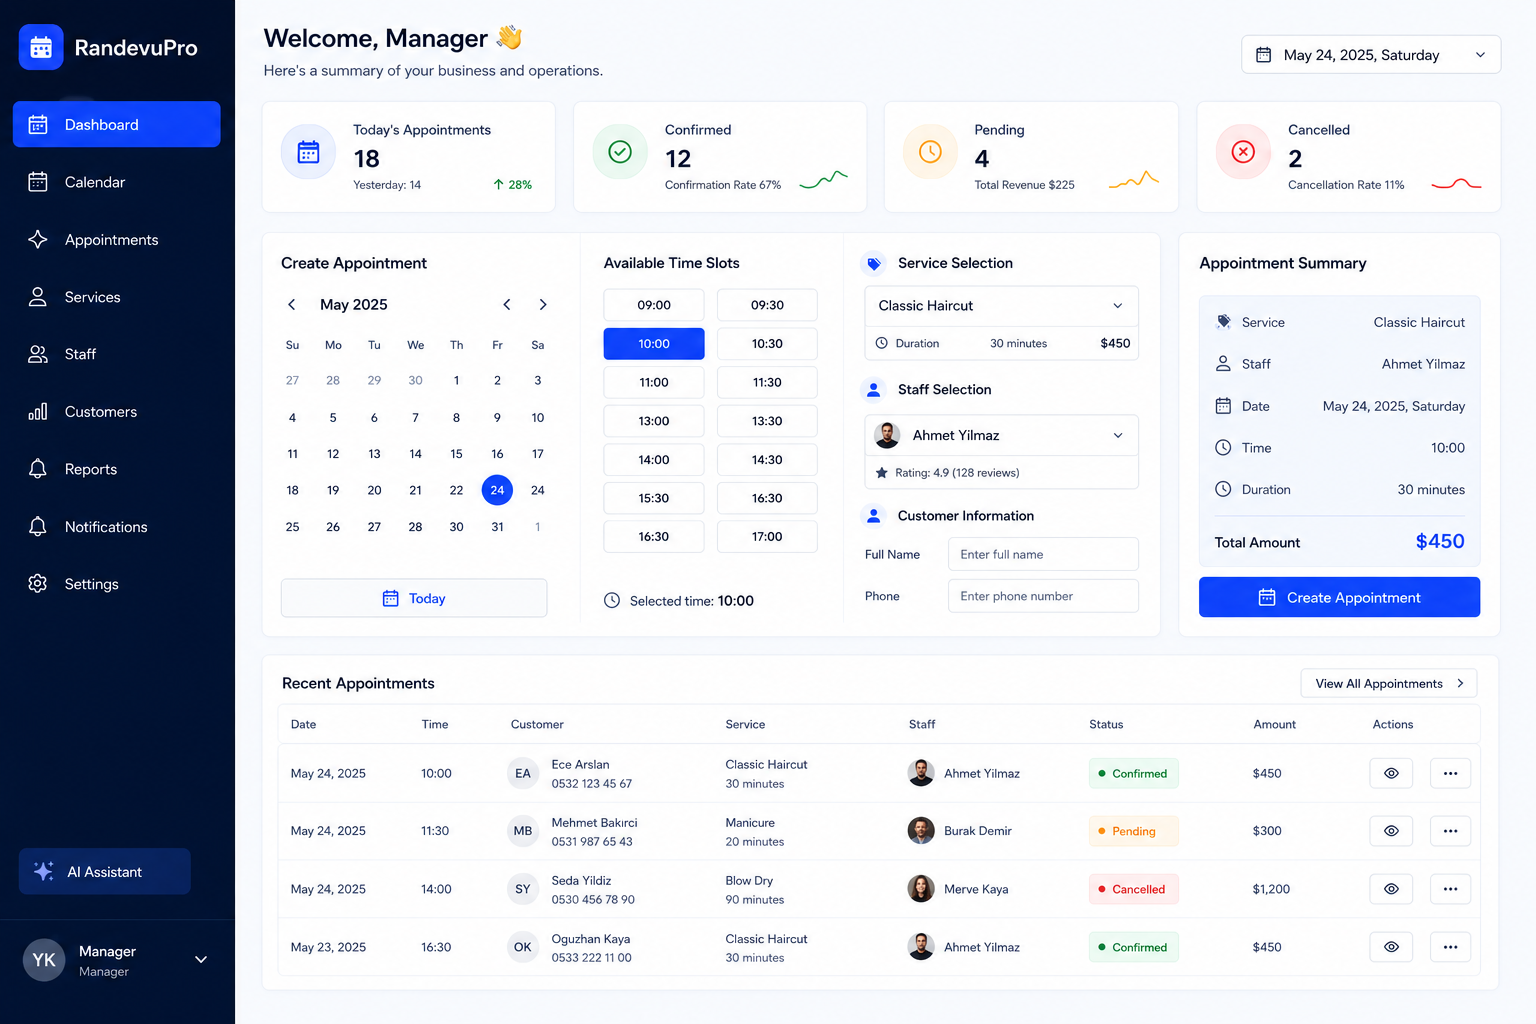This screenshot has height=1024, width=1536.
Task: Expand the Classic Haircut service dropdown
Action: tap(1001, 306)
